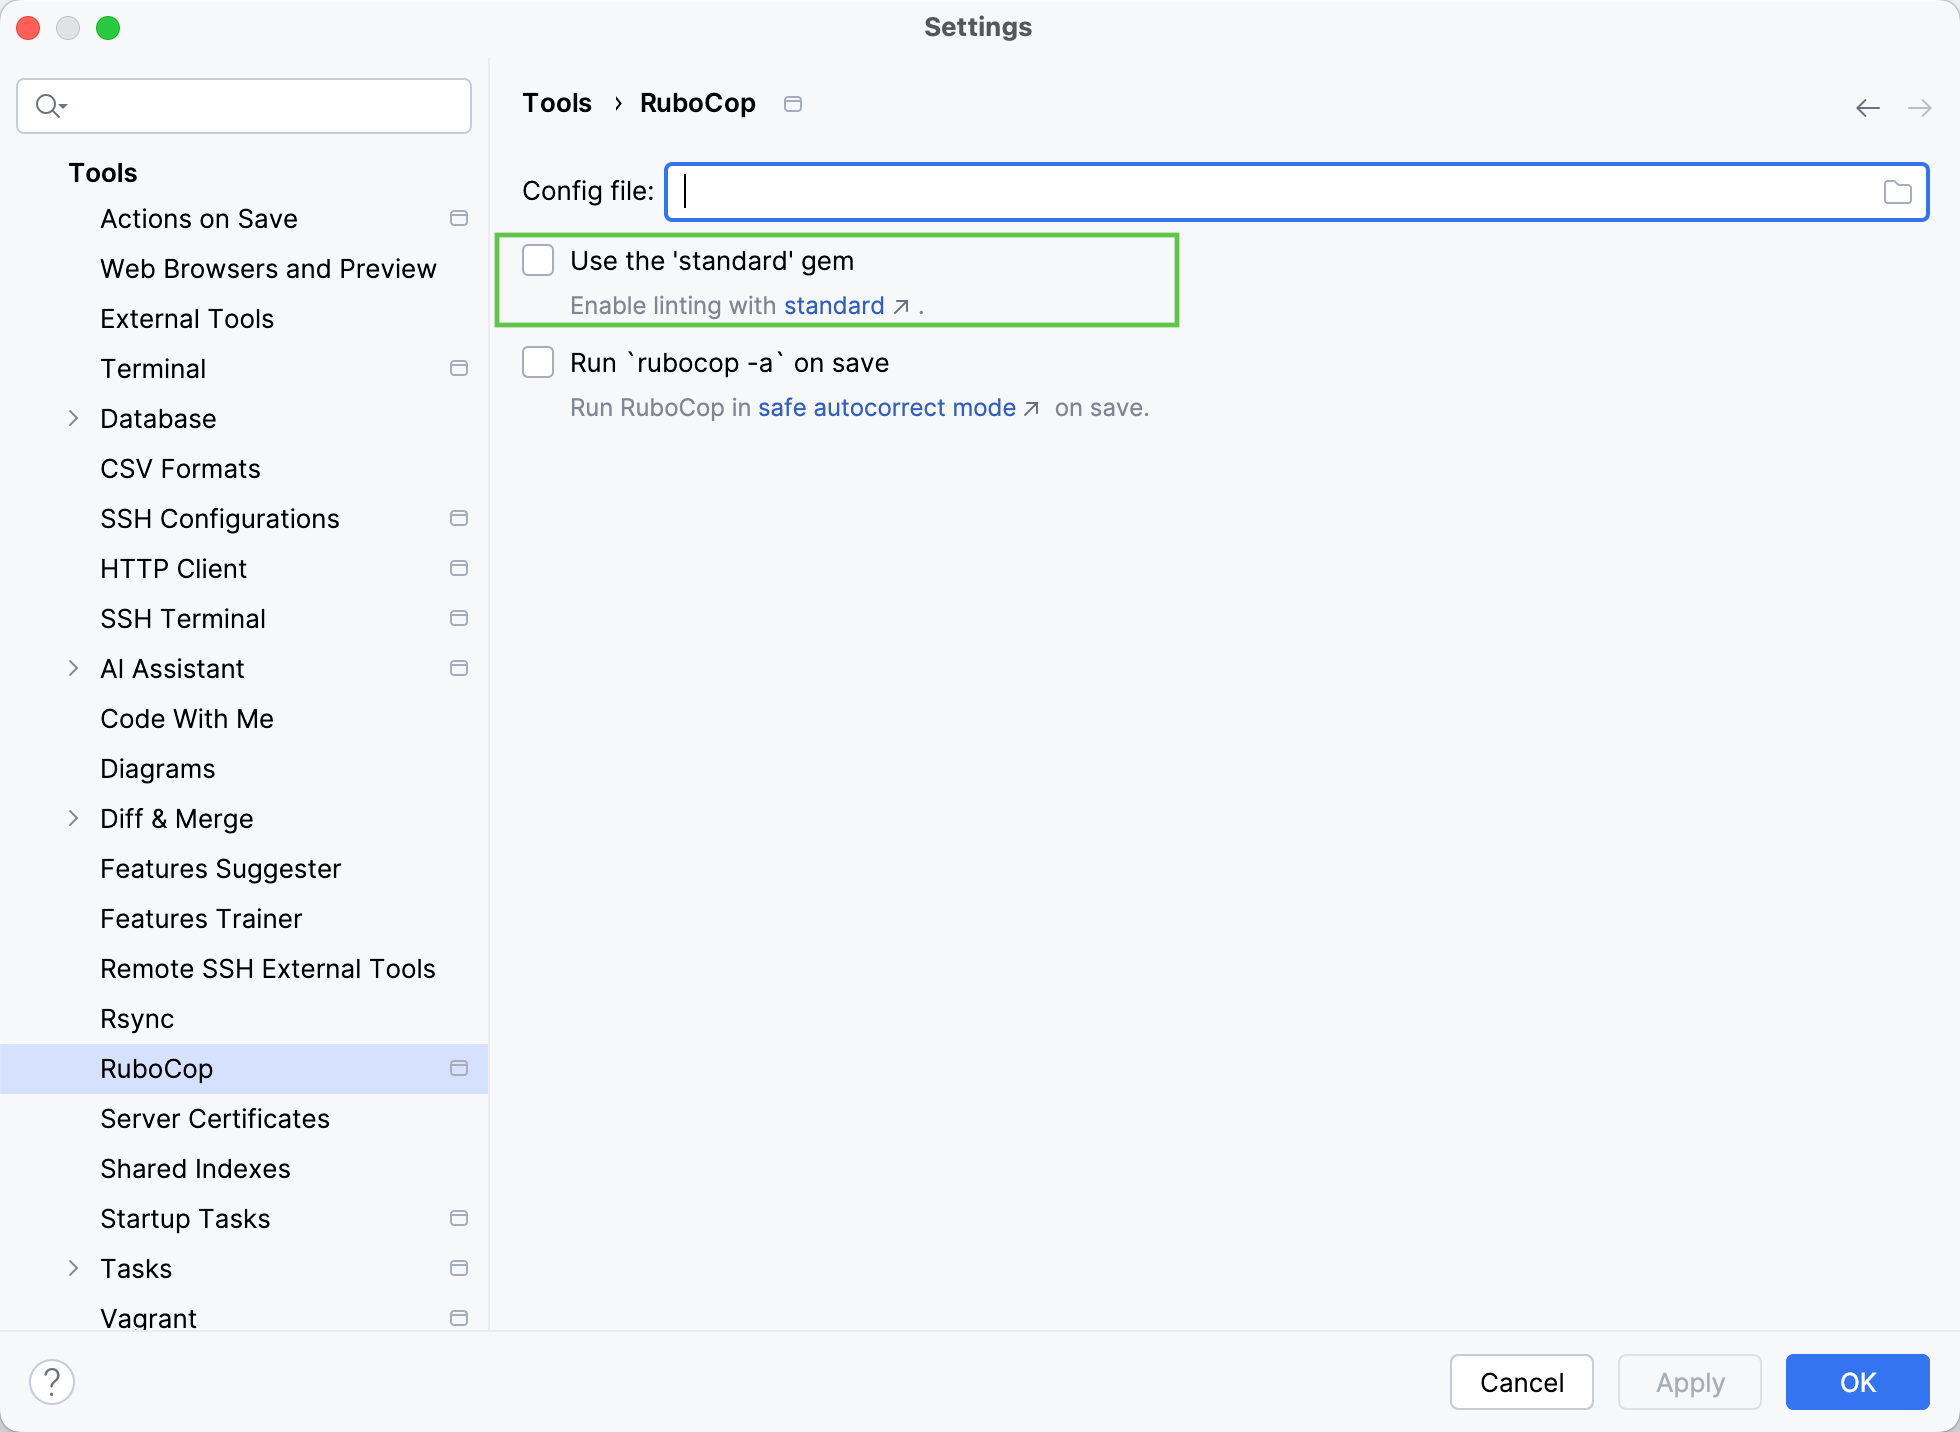This screenshot has height=1432, width=1960.
Task: Click the project-level icon beside AI Assistant
Action: coord(459,668)
